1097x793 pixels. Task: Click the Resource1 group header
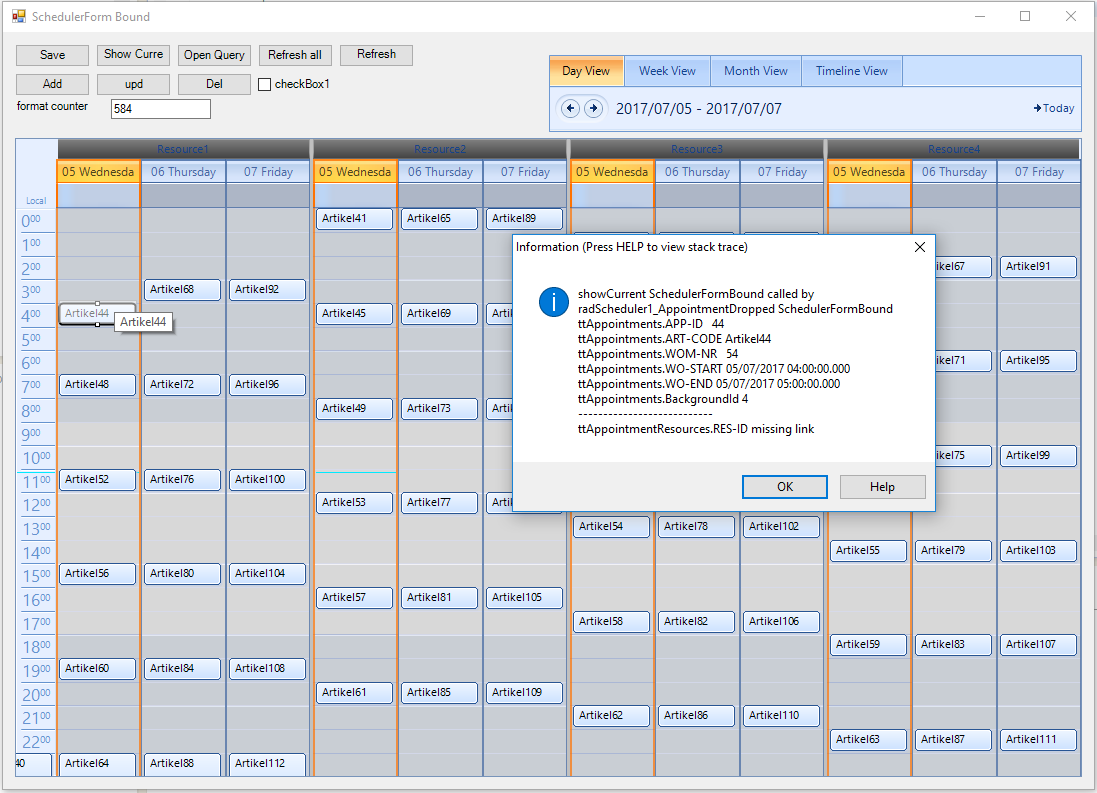click(183, 149)
